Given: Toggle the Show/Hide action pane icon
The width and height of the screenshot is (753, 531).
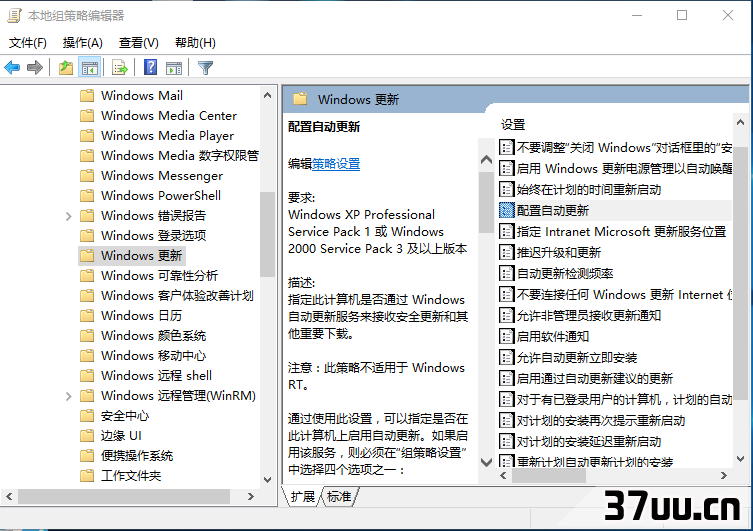Looking at the screenshot, I should pyautogui.click(x=174, y=68).
